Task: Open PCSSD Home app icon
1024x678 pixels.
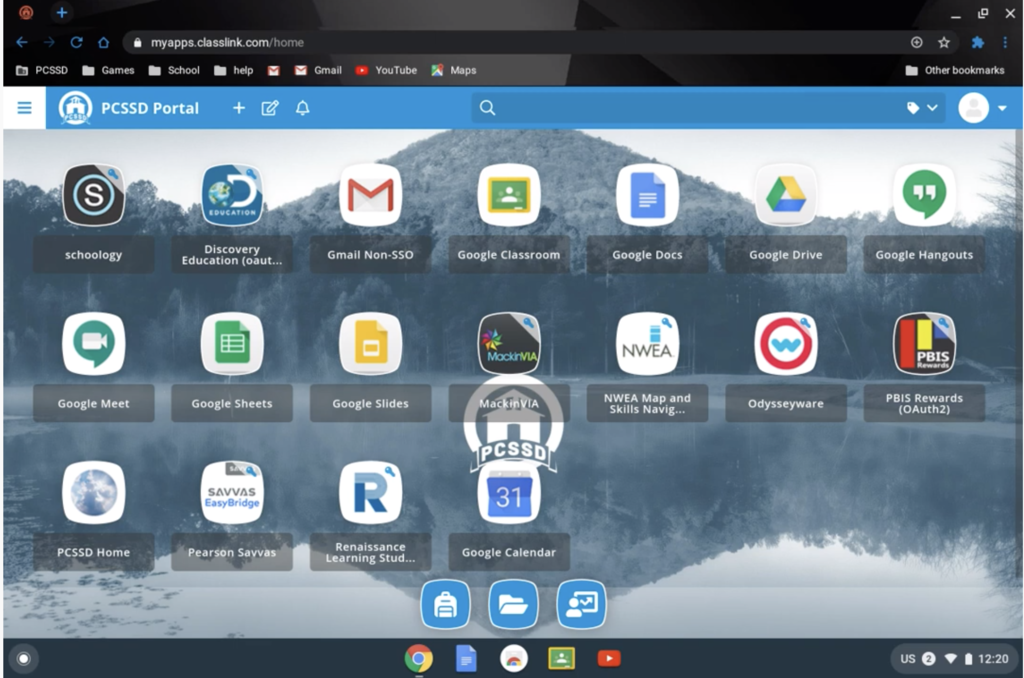Action: 93,492
